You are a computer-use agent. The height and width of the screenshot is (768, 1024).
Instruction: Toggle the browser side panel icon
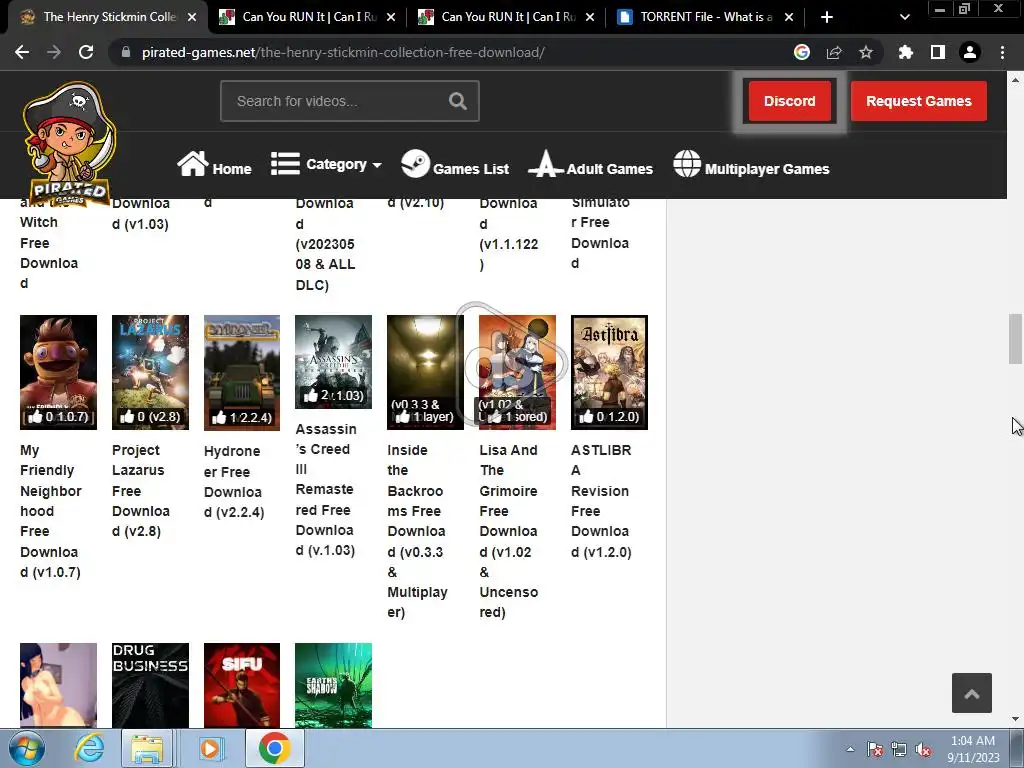pos(938,52)
